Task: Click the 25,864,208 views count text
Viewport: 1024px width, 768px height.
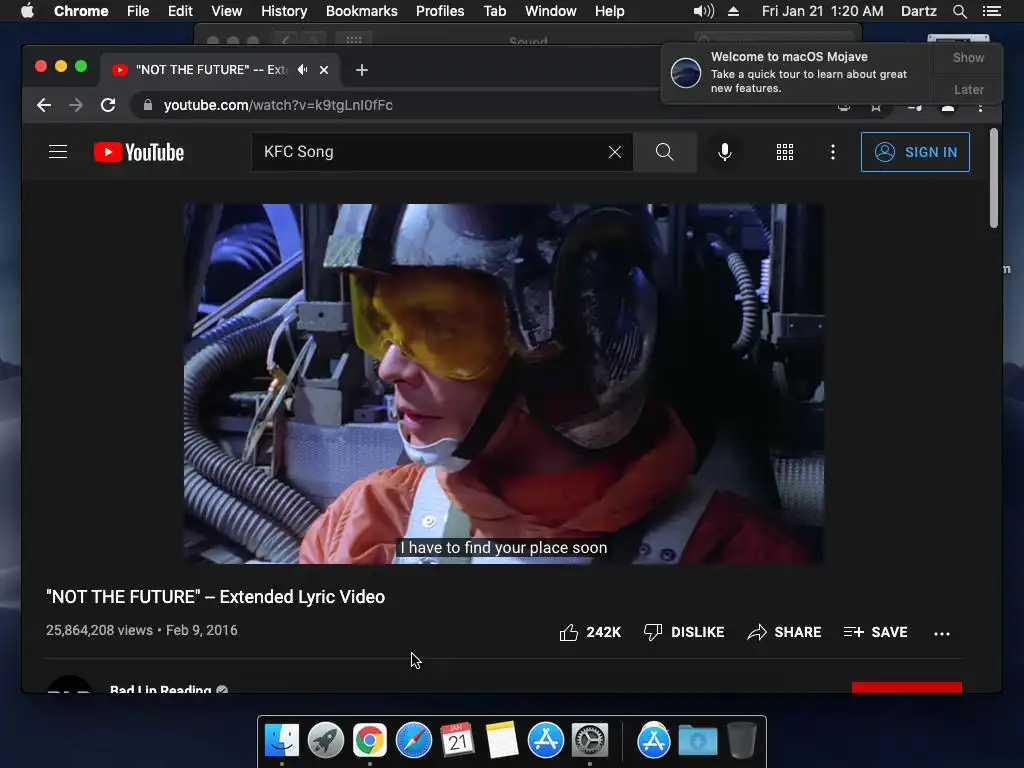Action: tap(99, 630)
